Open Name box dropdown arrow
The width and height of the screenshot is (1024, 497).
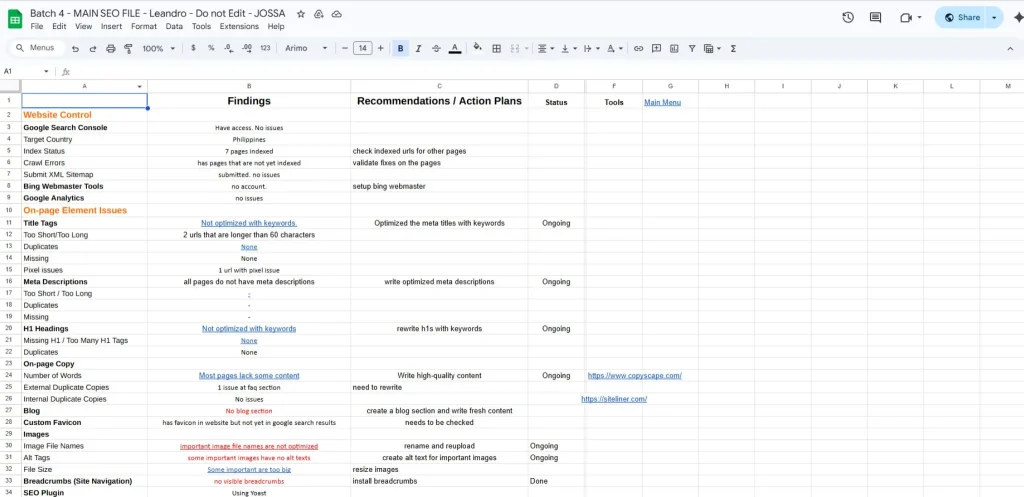click(46, 71)
